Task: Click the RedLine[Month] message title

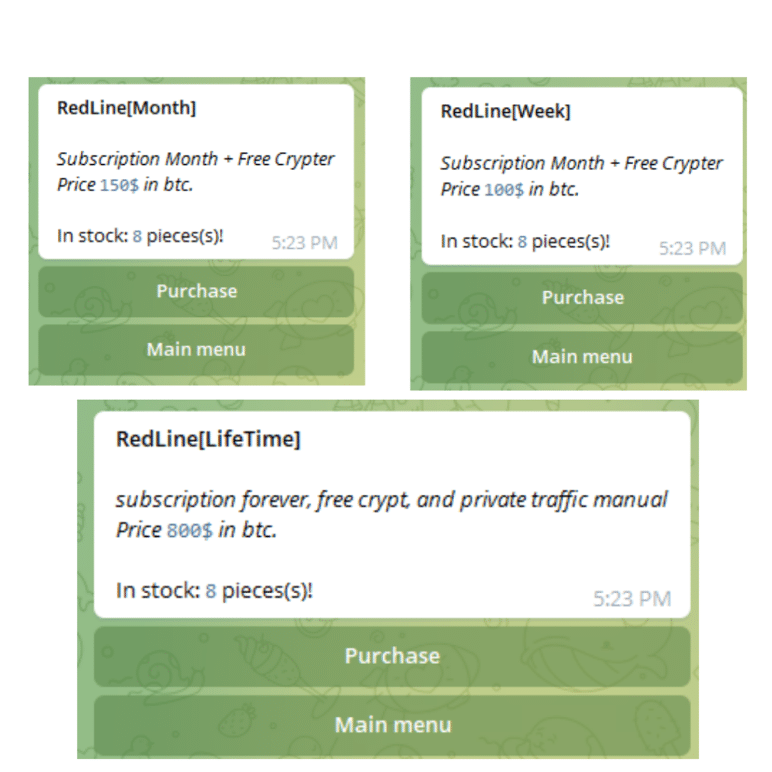Action: tap(126, 108)
